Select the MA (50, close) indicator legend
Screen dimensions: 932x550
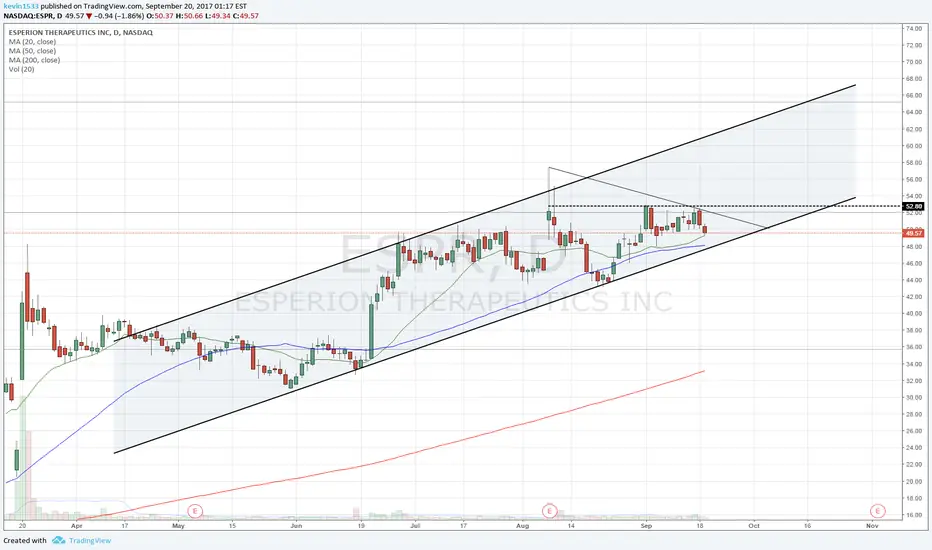(x=32, y=51)
